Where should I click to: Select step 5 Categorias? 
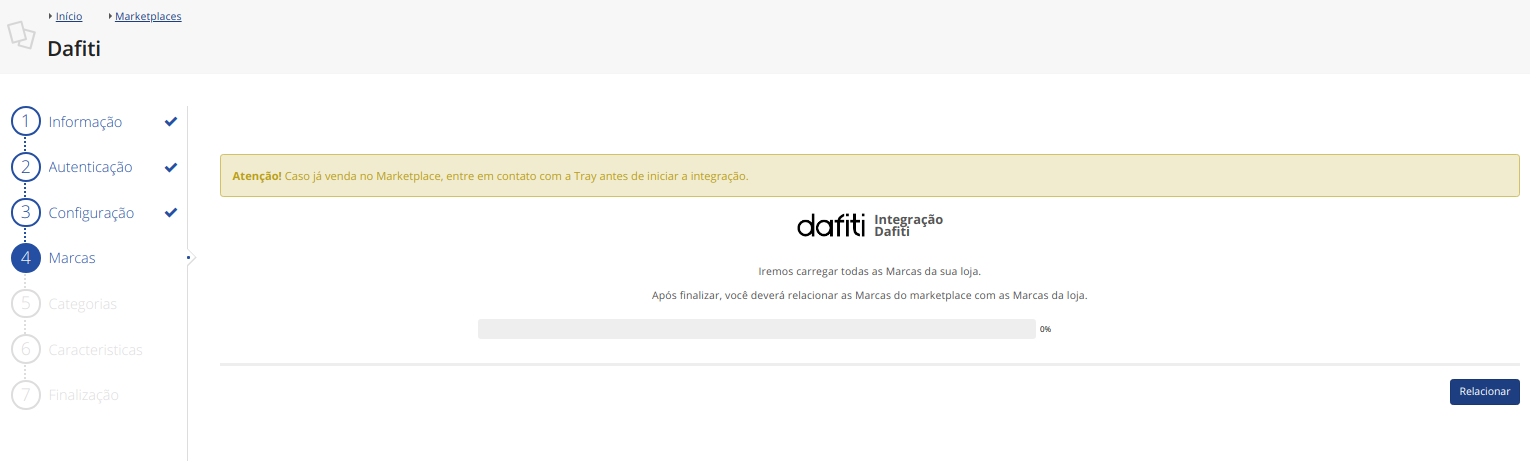pyautogui.click(x=83, y=304)
